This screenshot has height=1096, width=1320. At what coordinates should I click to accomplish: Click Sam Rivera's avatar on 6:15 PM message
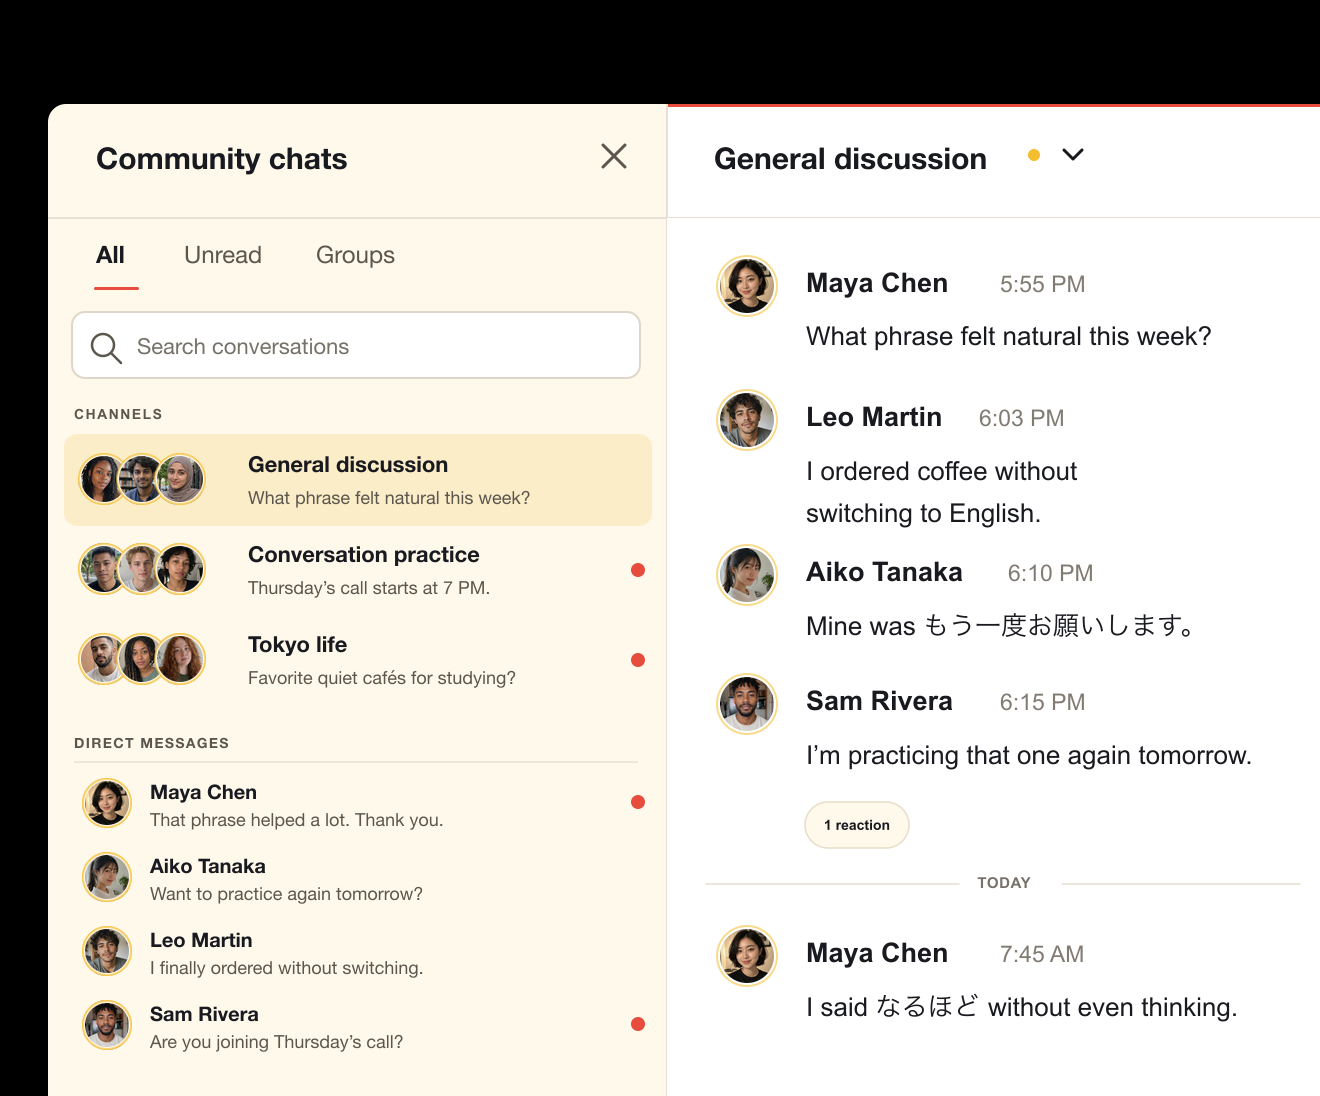pos(747,704)
